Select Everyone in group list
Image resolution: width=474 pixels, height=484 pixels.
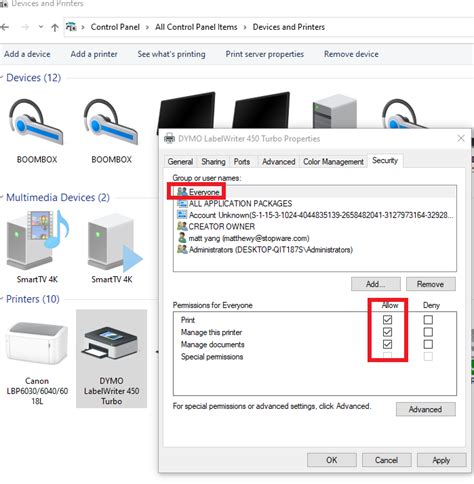[315, 192]
